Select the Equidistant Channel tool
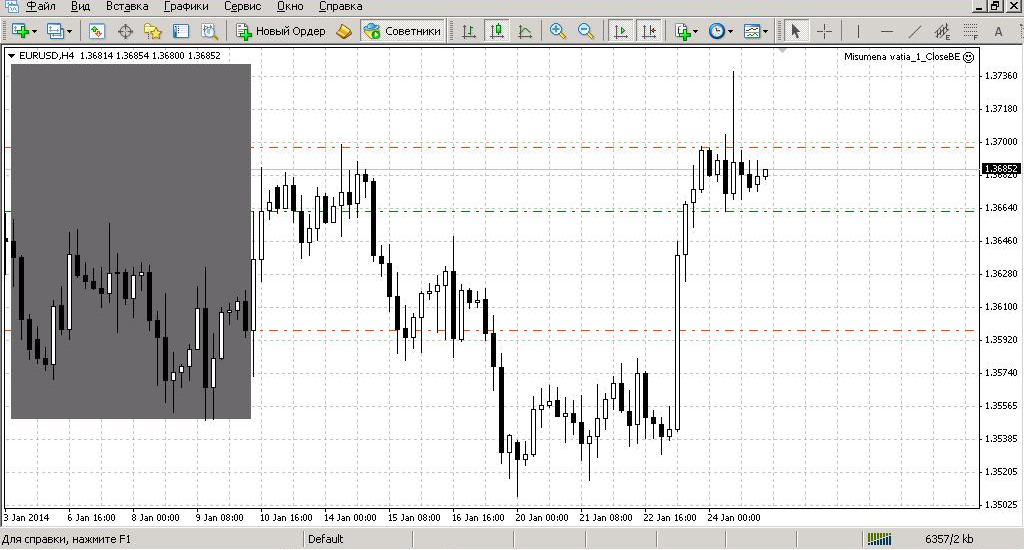 [942, 31]
